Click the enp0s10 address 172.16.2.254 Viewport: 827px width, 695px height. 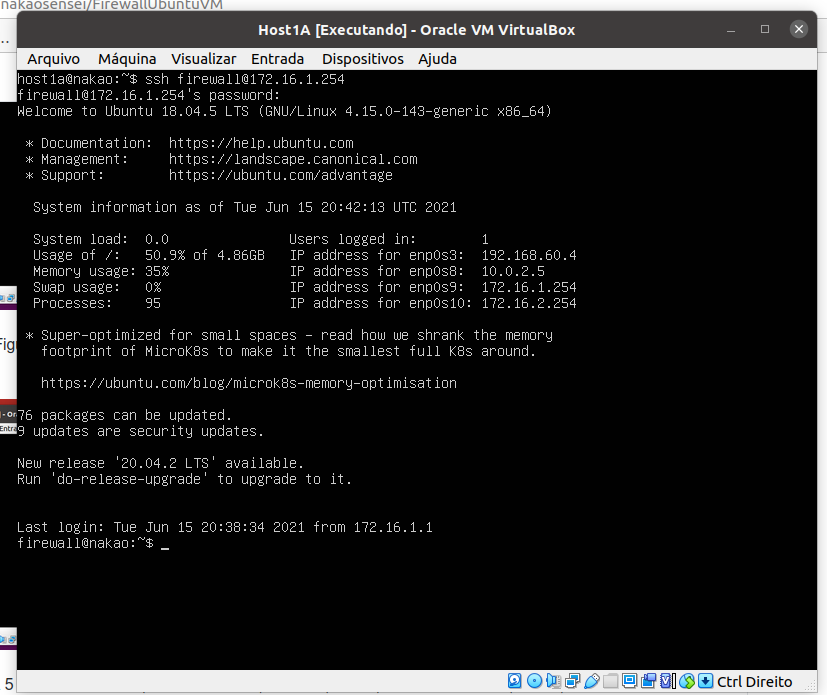click(x=529, y=303)
